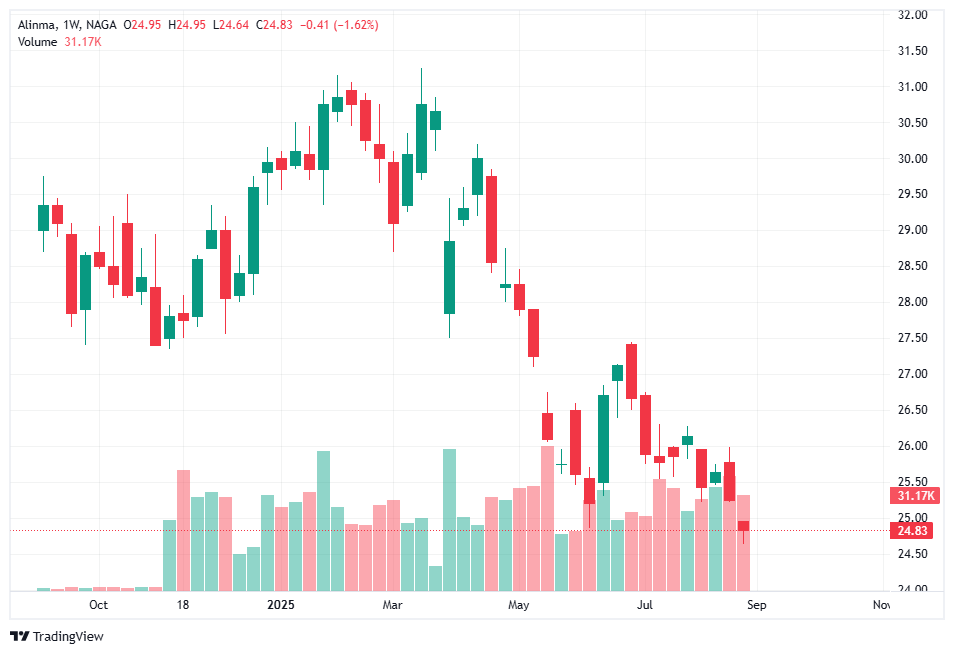954x654 pixels.
Task: Open the TradingView text link
Action: click(68, 636)
